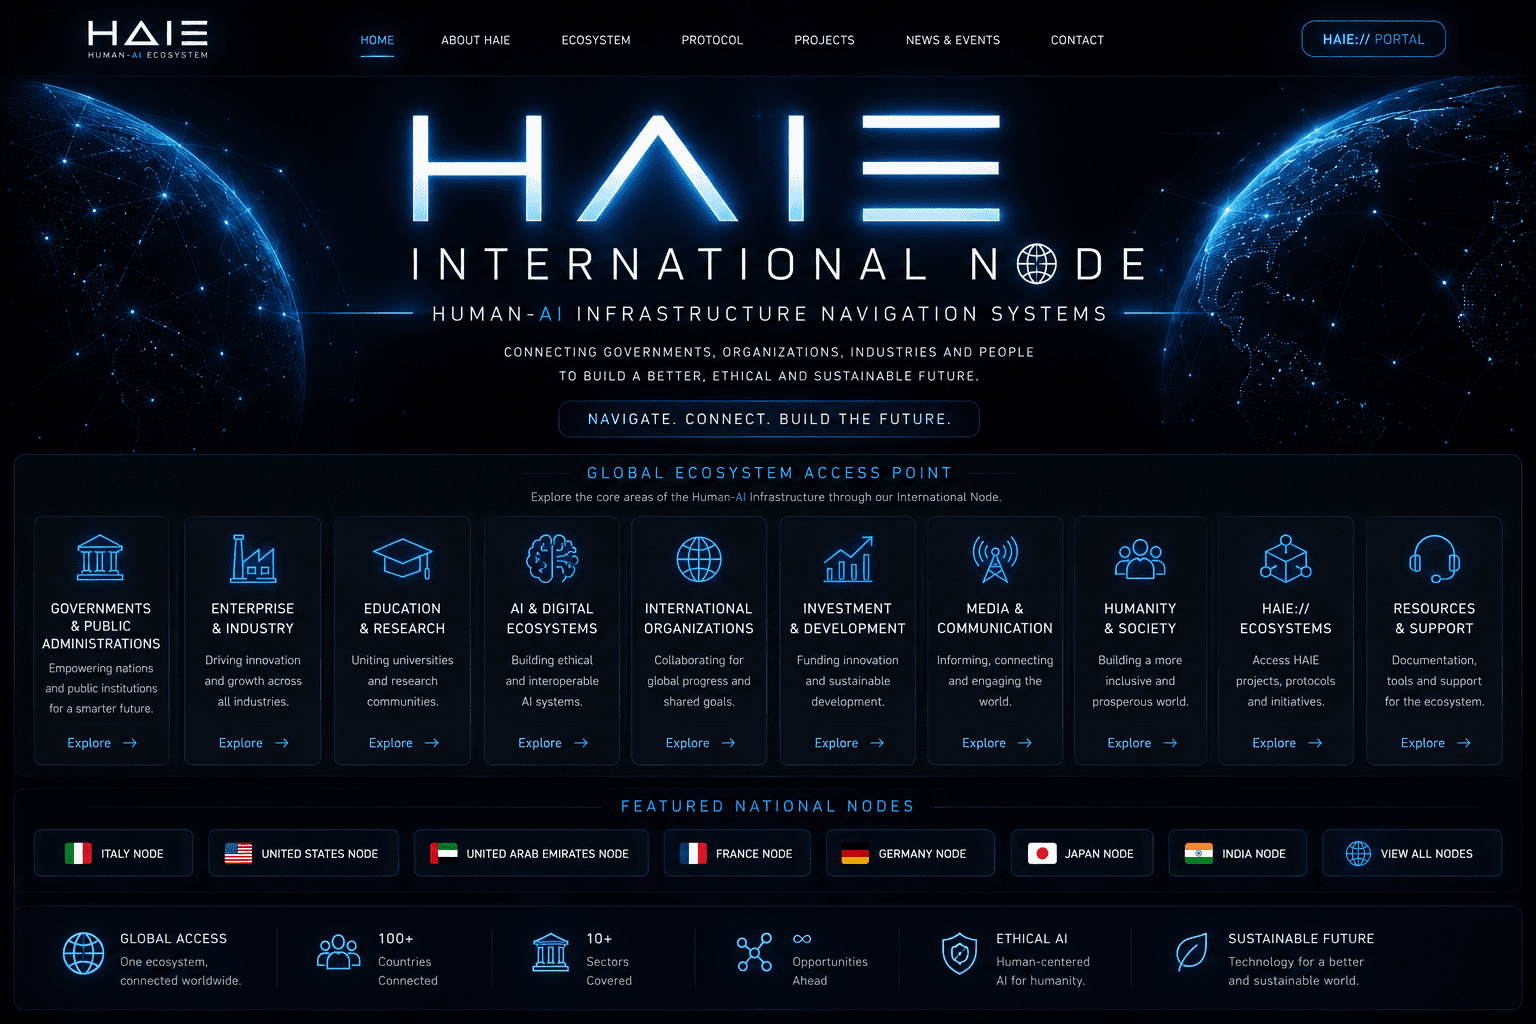Screen dimensions: 1536x1024
Task: Click the 'HUMAN-AI INFRASTRUCTURE NAVIGATION SYSTEMS' tagline
Action: click(769, 314)
